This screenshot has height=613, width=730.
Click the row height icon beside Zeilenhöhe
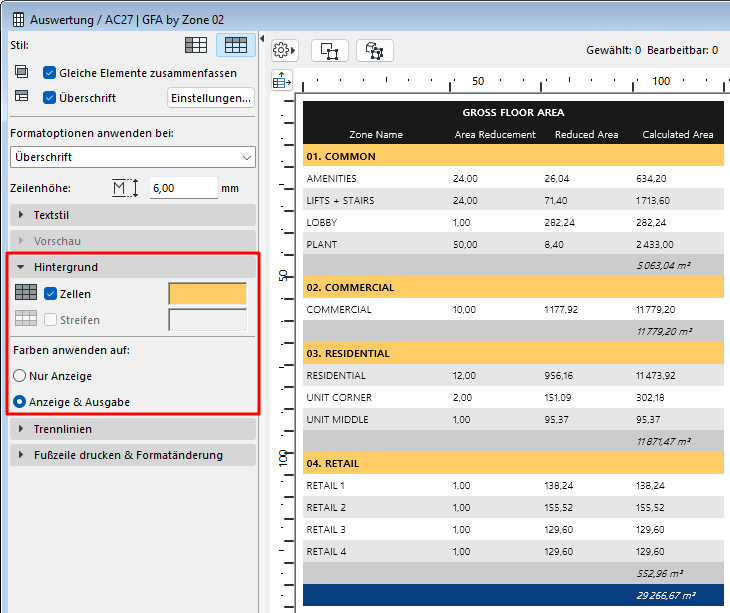tap(124, 187)
